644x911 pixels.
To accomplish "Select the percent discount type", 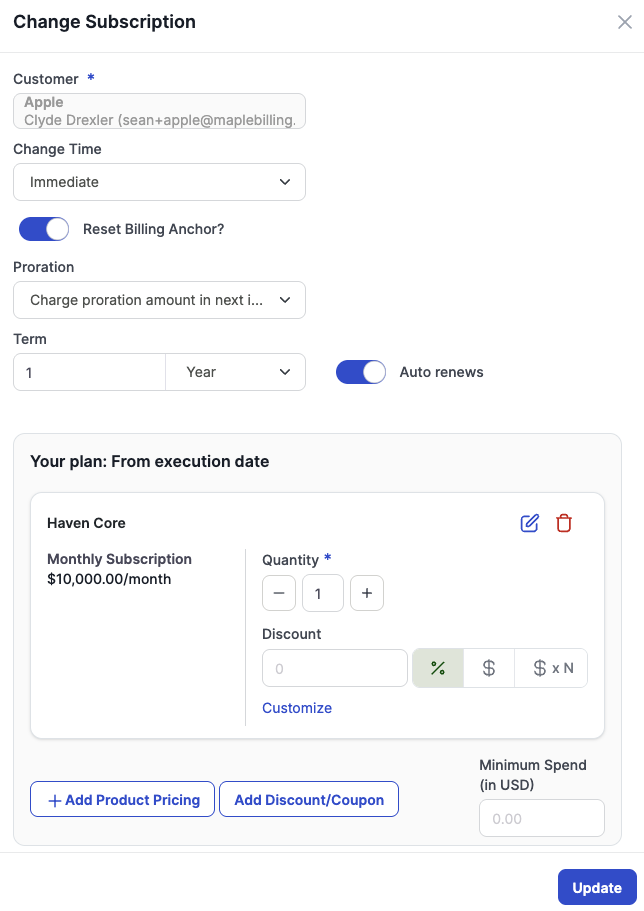I will click(x=438, y=669).
